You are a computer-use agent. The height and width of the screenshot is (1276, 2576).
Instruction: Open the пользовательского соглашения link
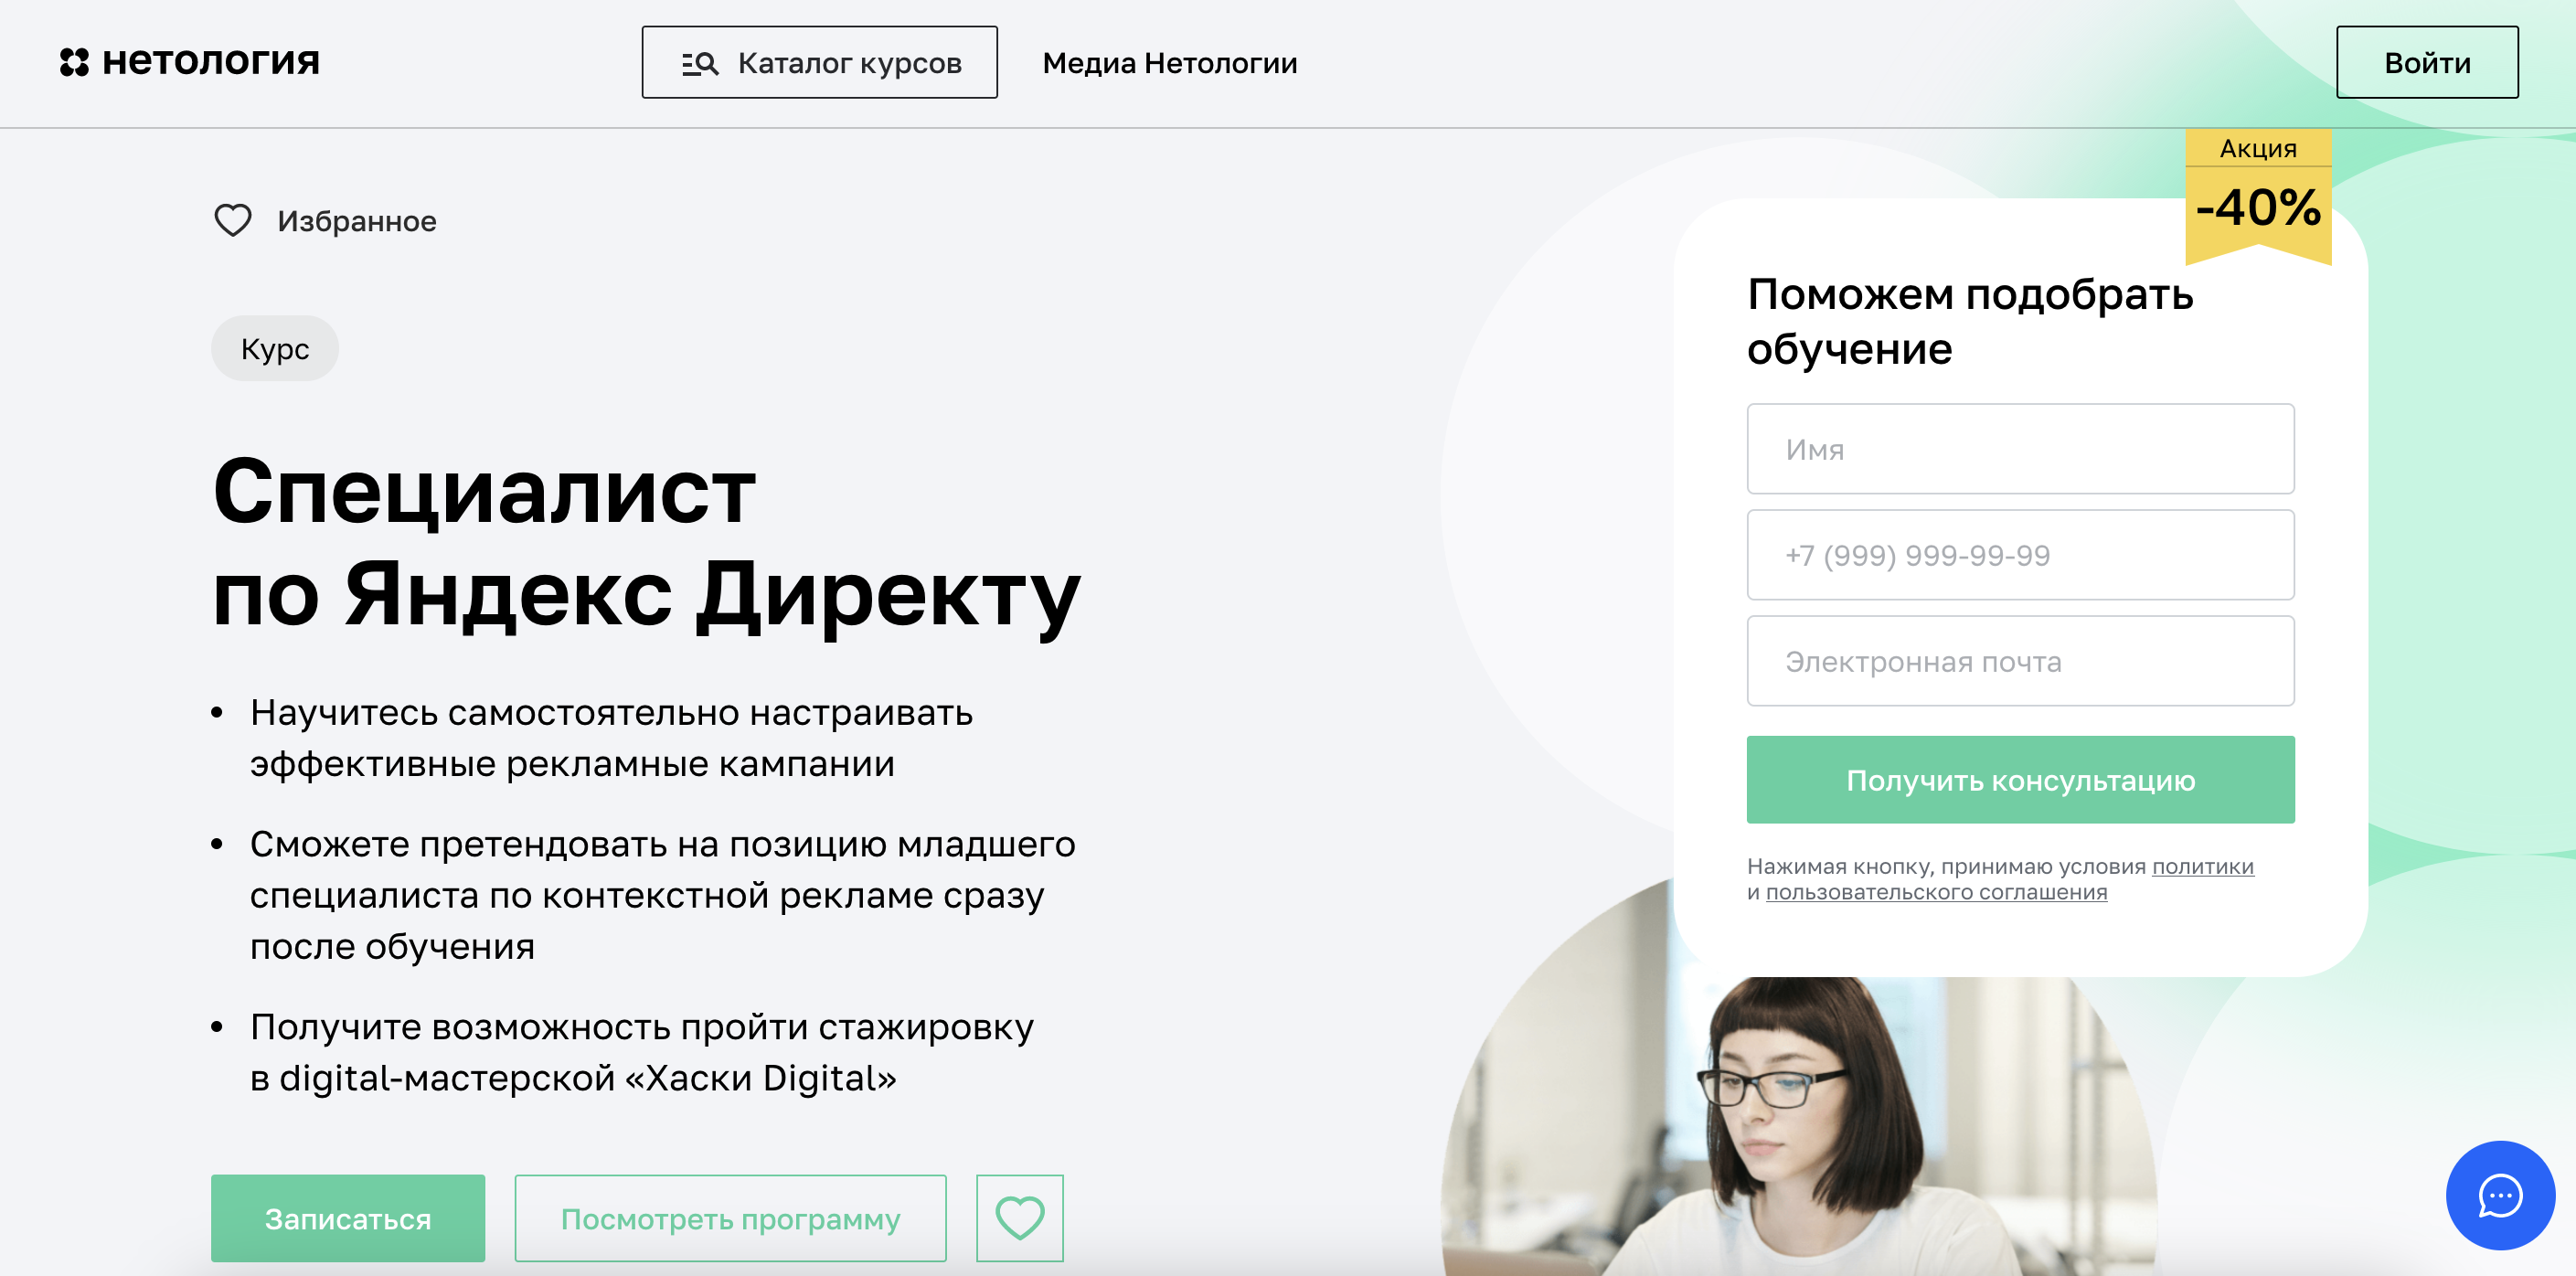[x=1936, y=892]
